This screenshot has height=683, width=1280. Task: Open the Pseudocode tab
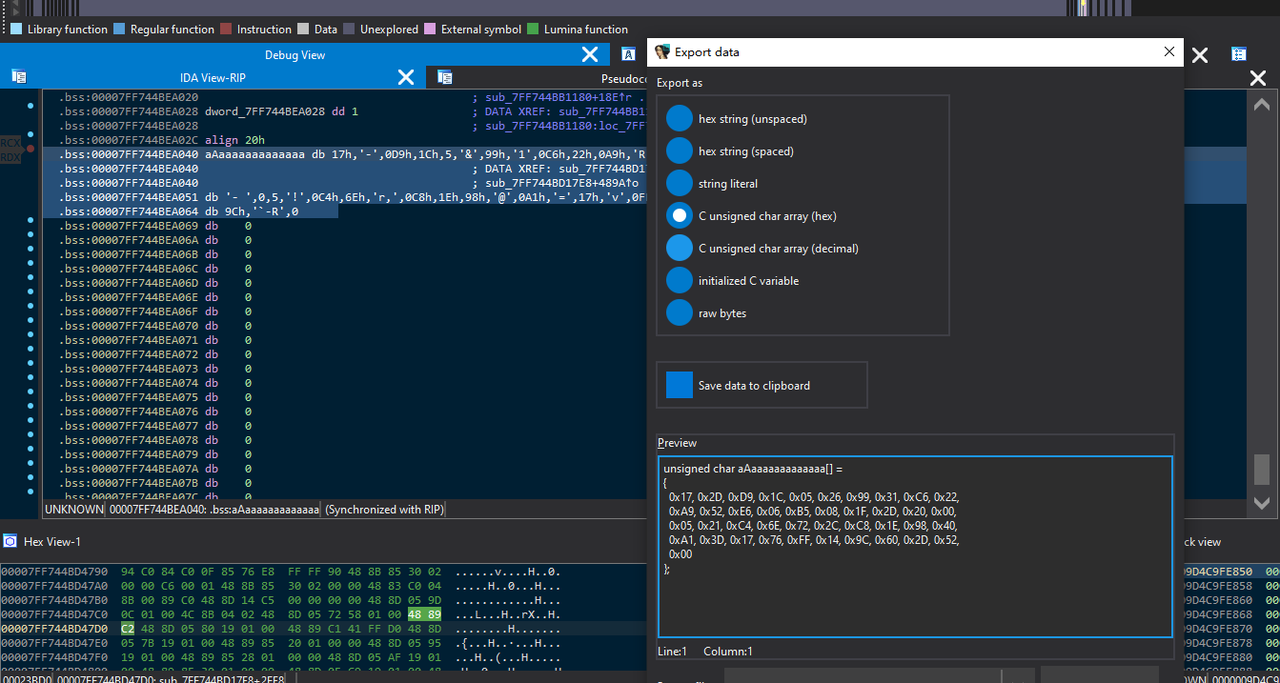tap(624, 77)
